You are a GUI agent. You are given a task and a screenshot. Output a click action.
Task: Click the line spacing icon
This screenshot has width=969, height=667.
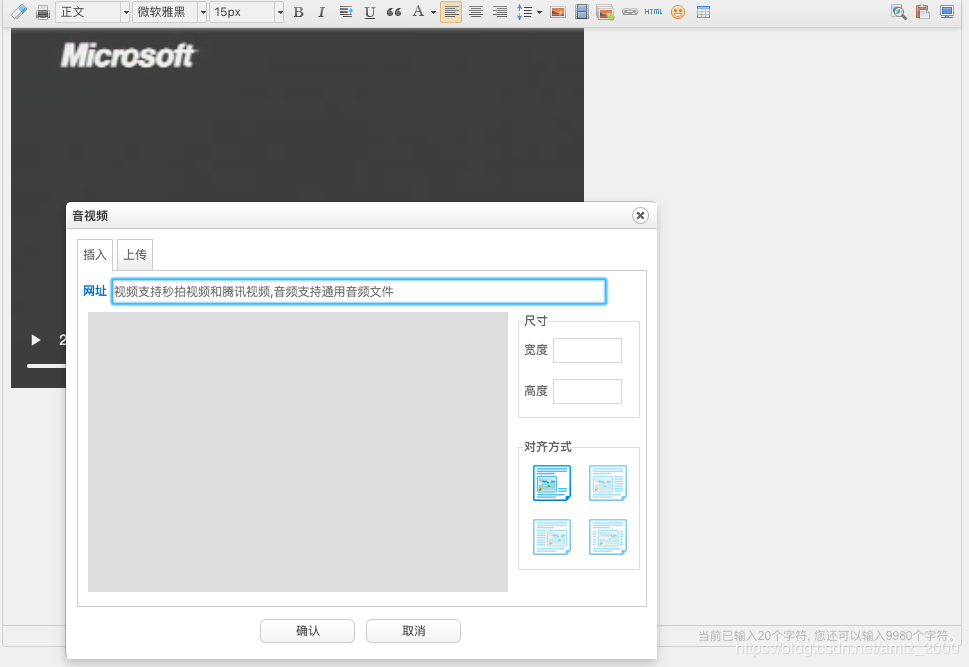click(x=525, y=12)
